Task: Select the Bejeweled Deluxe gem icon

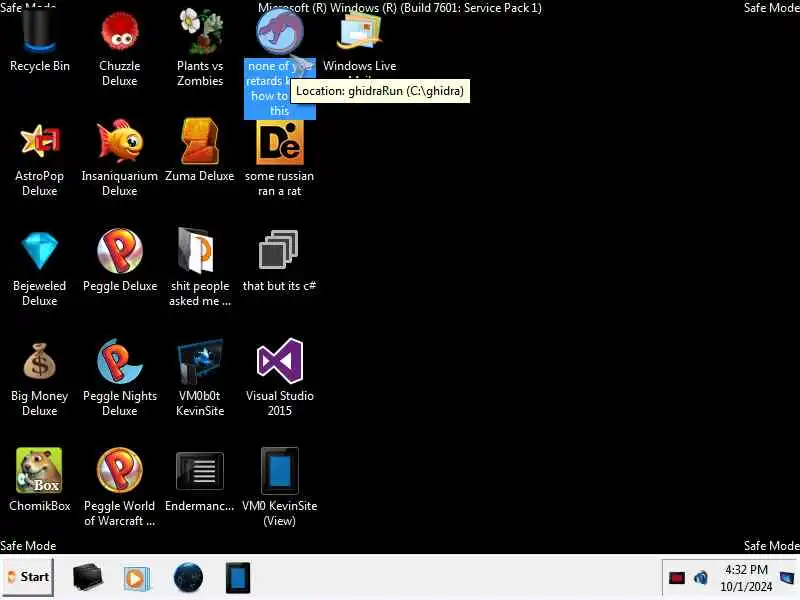Action: [x=39, y=251]
